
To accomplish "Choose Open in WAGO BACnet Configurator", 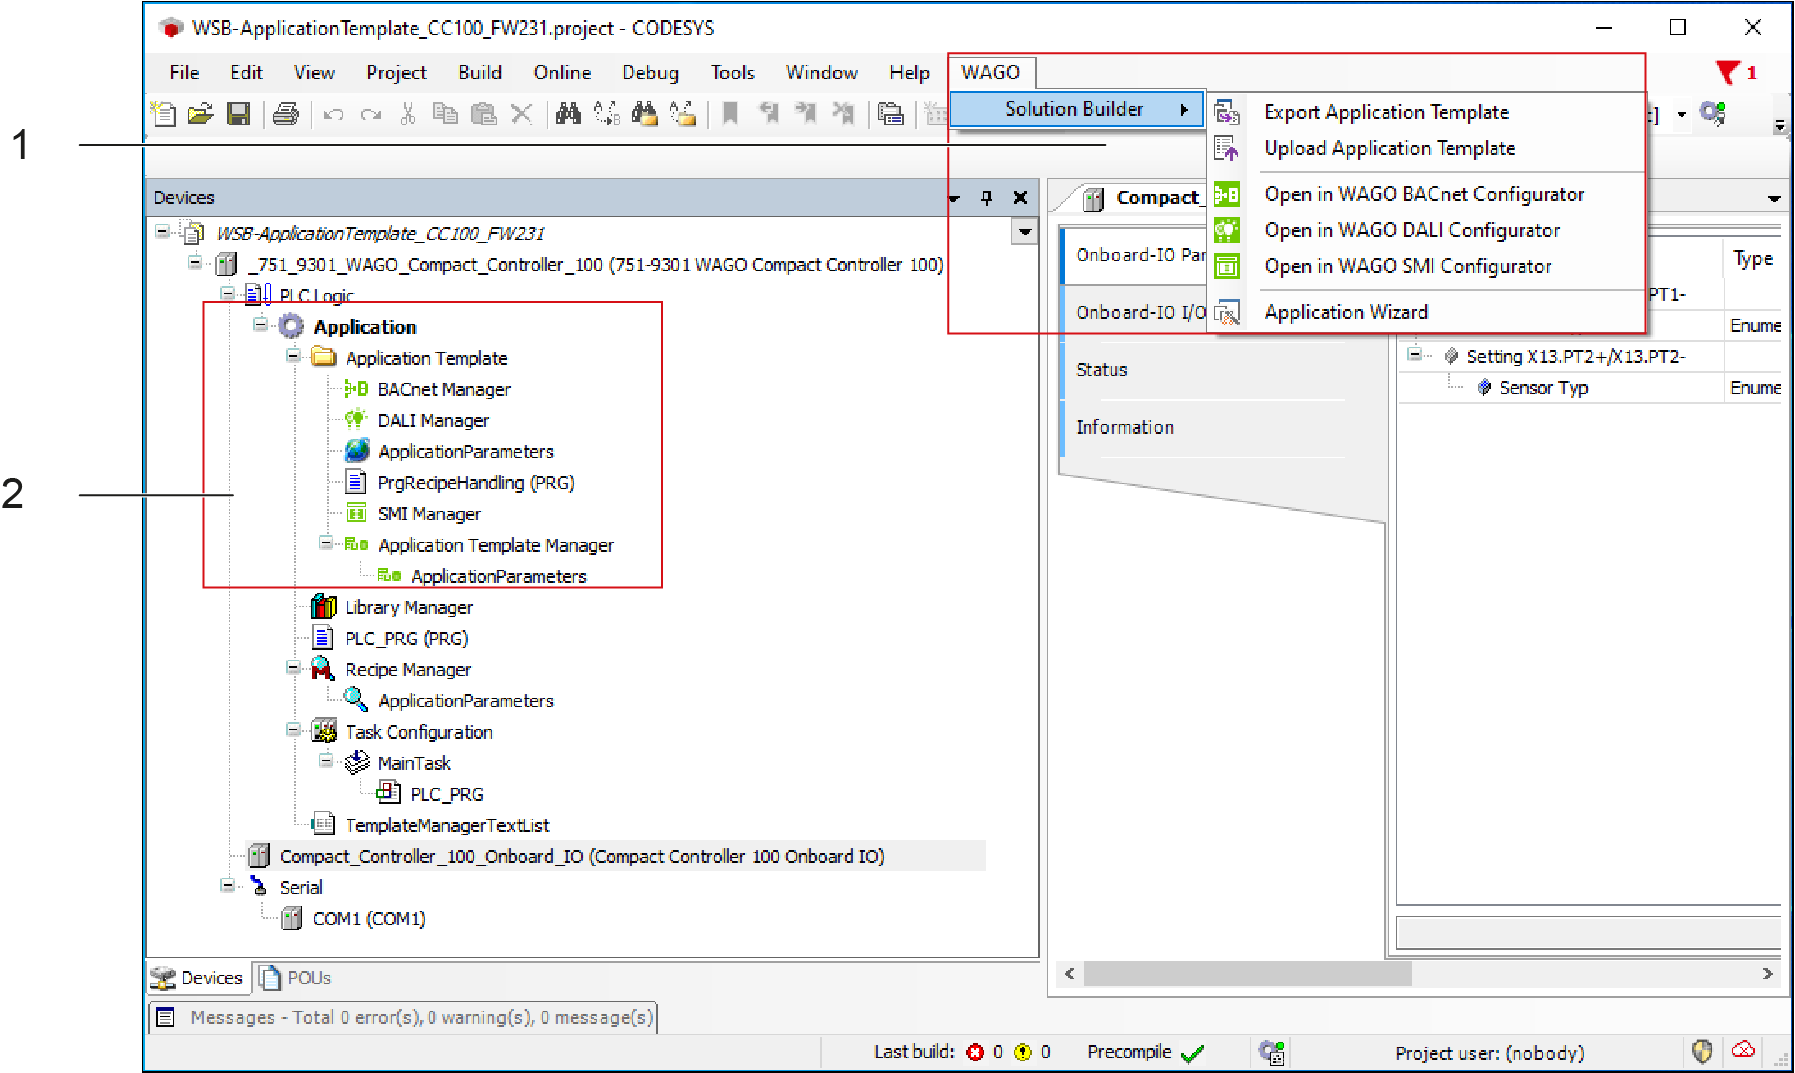I will pyautogui.click(x=1424, y=194).
